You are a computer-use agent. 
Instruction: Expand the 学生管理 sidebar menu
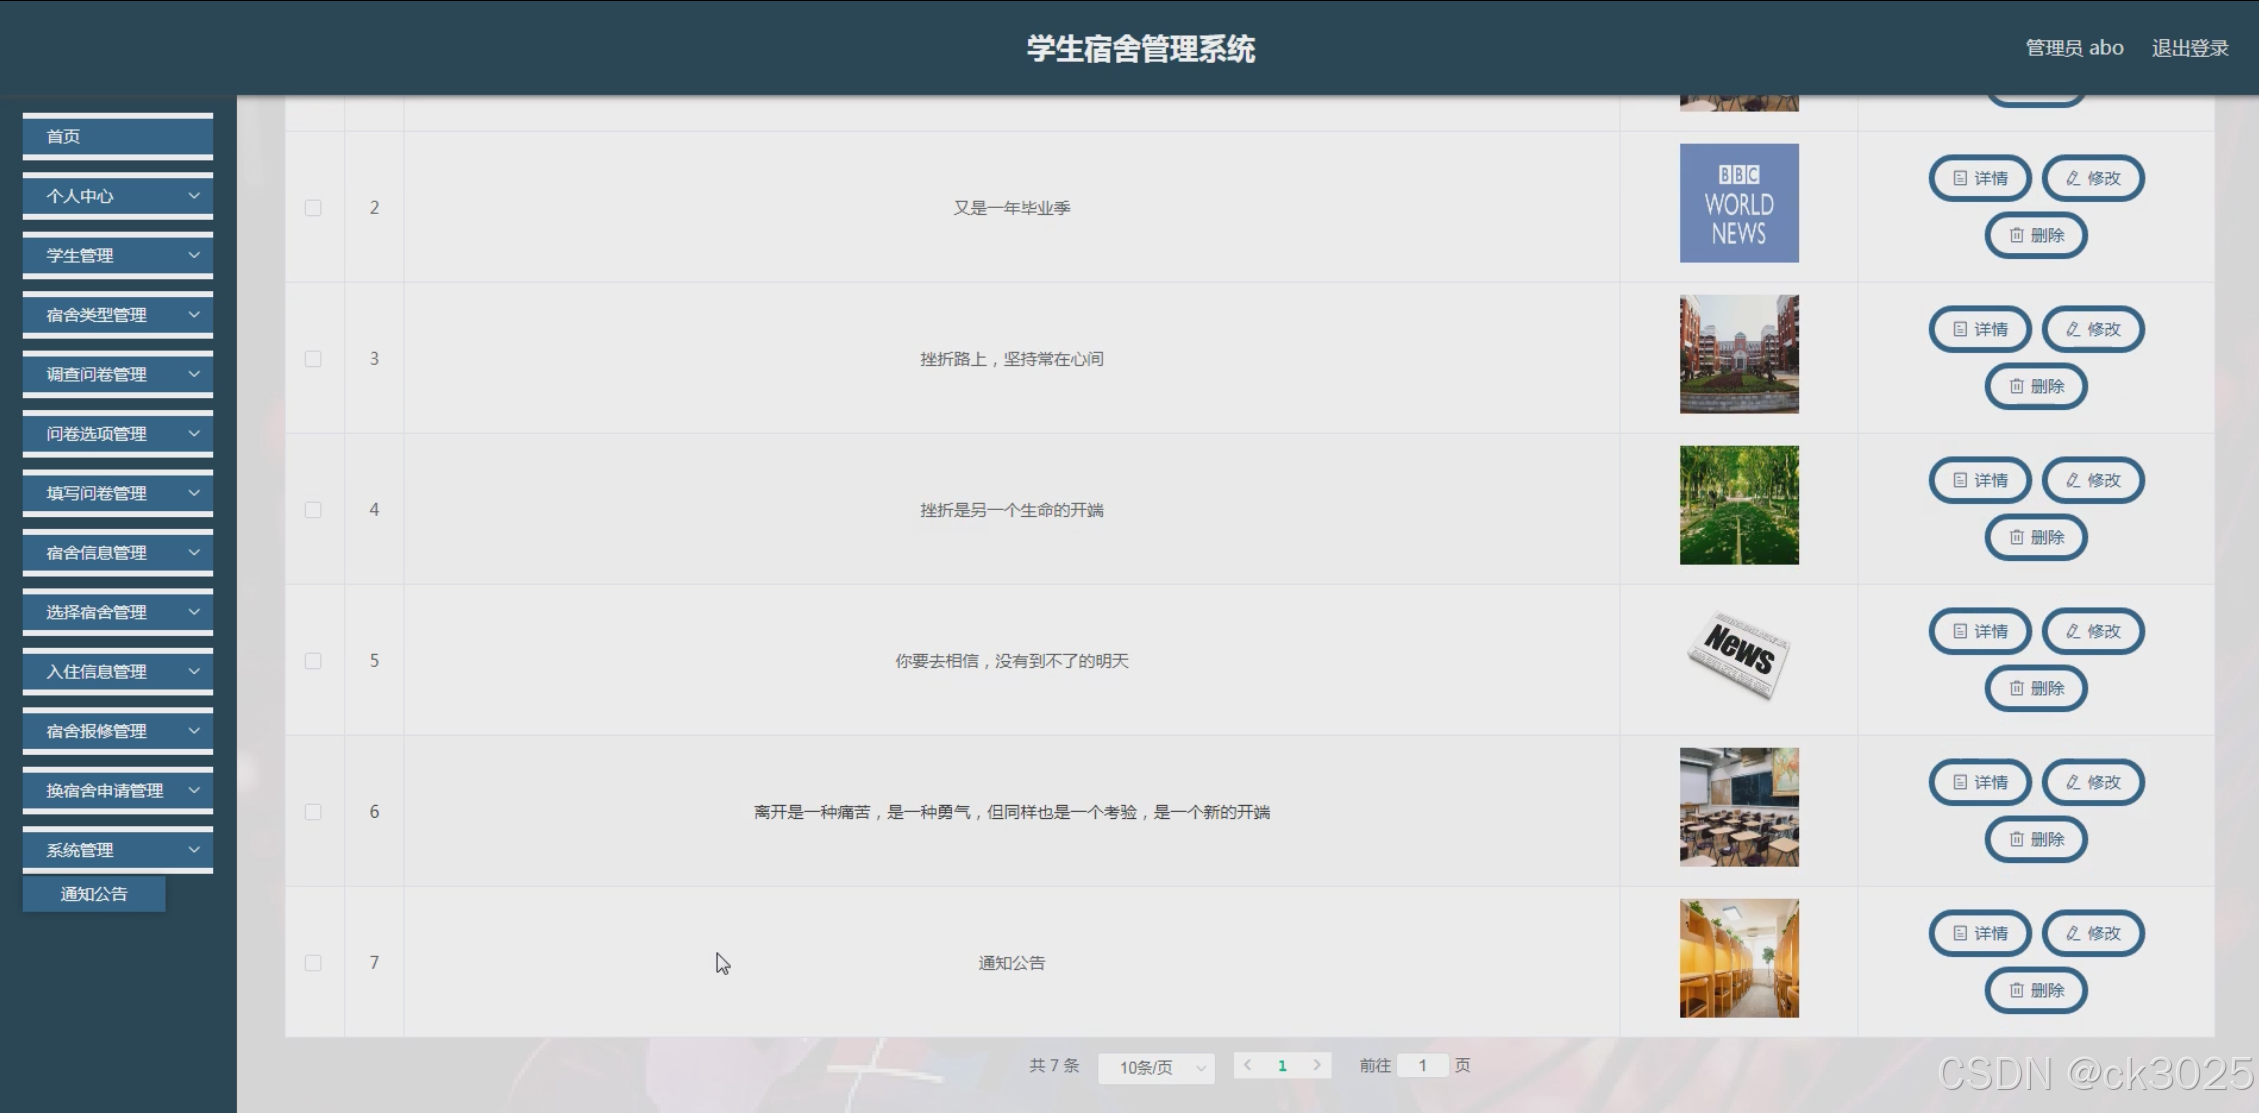pyautogui.click(x=118, y=255)
